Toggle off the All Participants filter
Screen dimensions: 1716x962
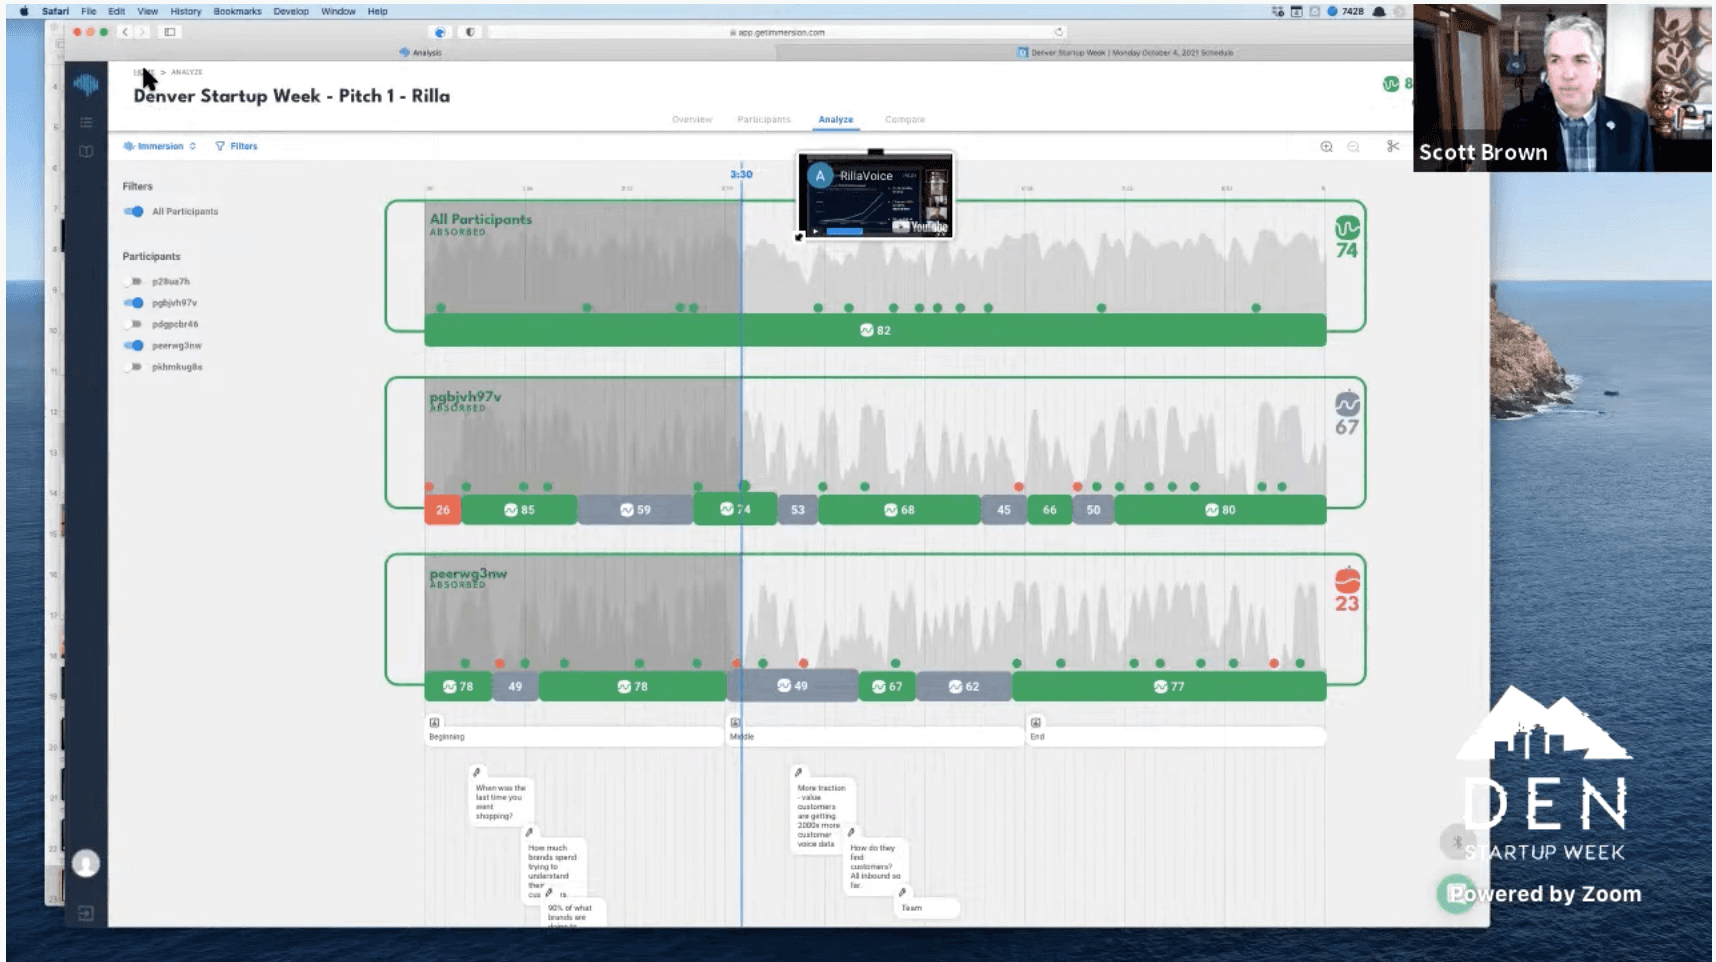132,211
